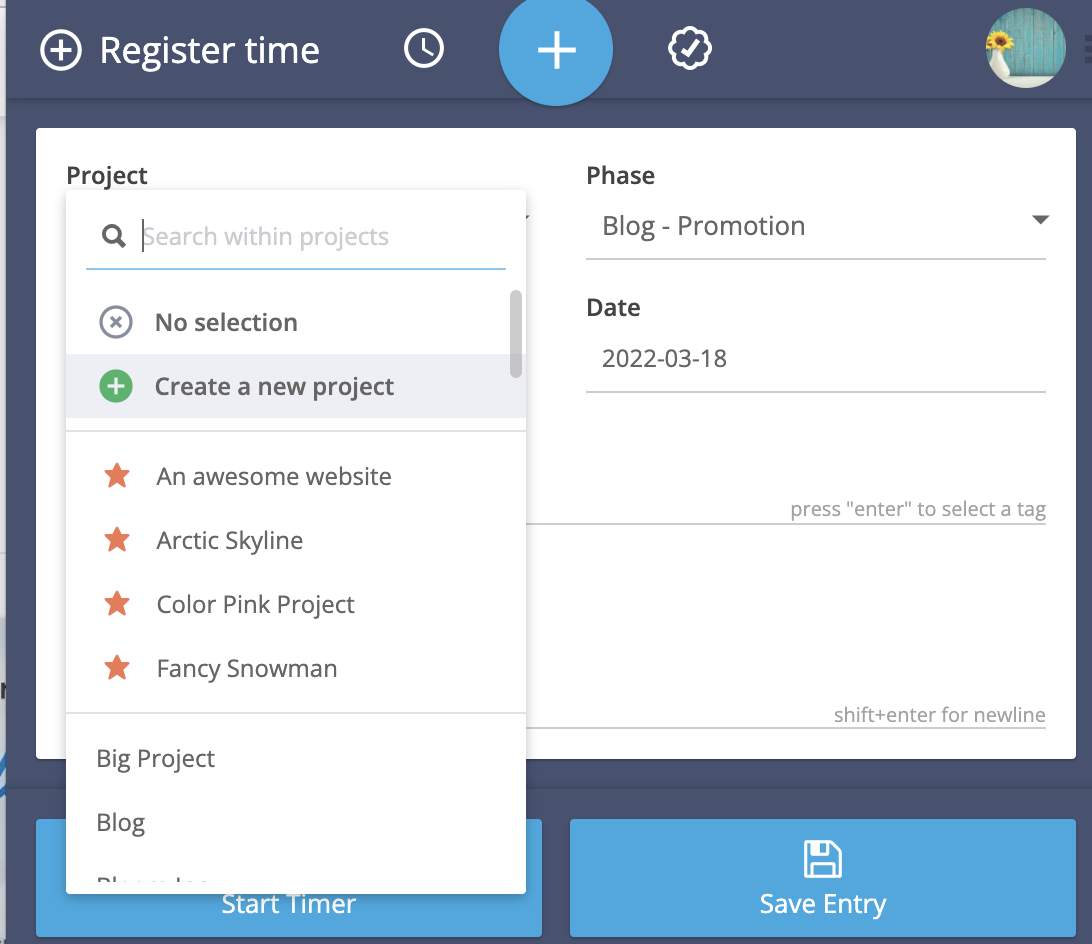Click the search magnifier icon

114,236
